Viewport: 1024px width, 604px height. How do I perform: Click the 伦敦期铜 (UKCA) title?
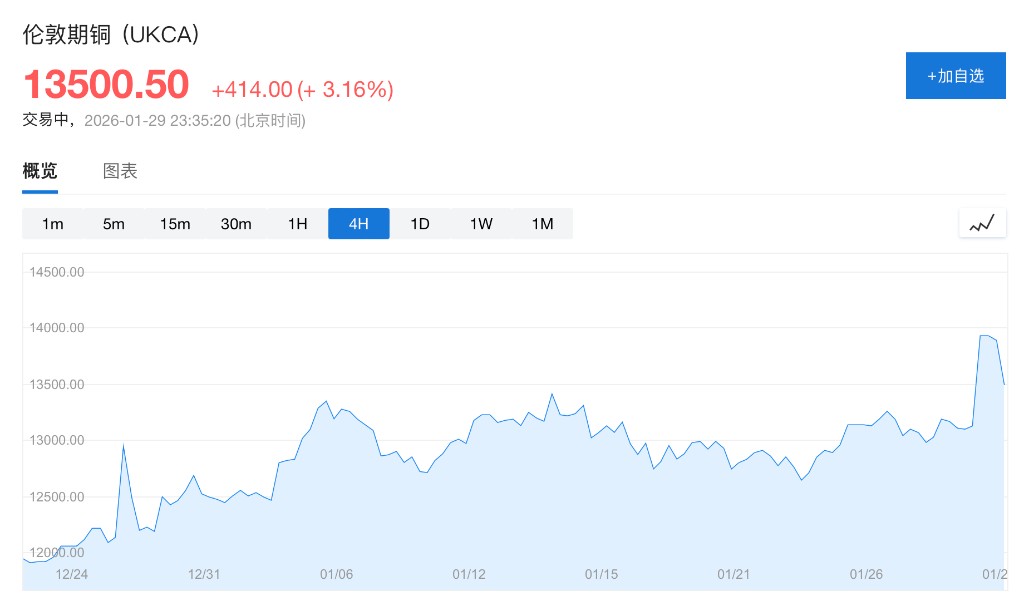click(112, 34)
